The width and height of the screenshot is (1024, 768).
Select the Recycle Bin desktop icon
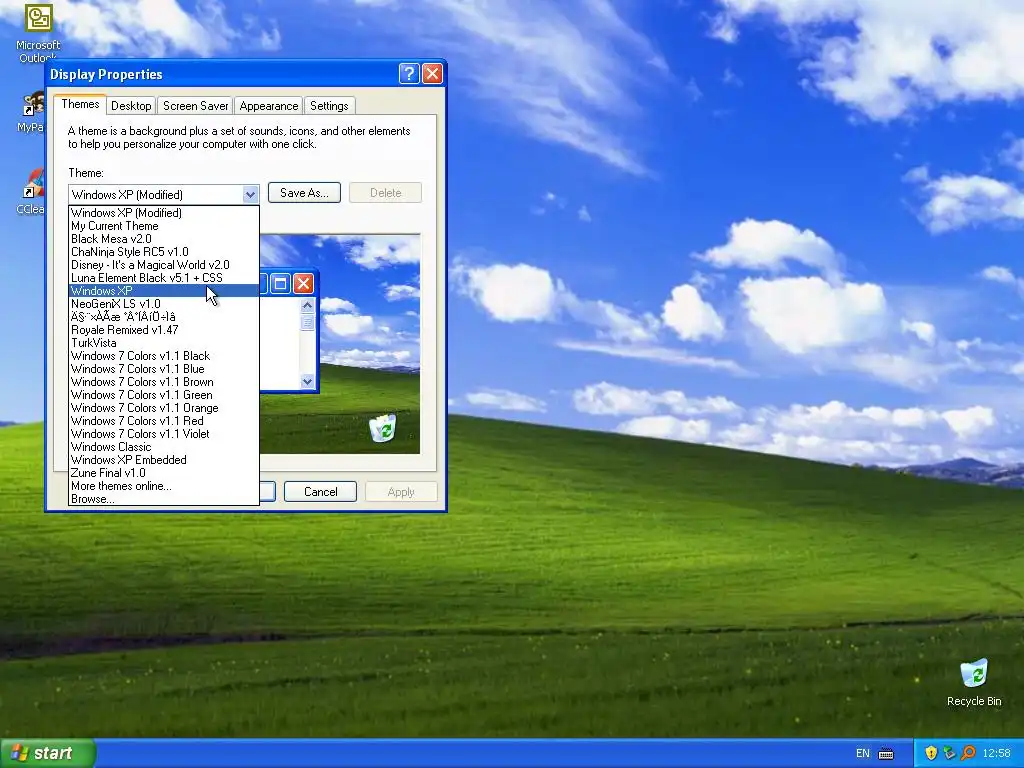(974, 682)
